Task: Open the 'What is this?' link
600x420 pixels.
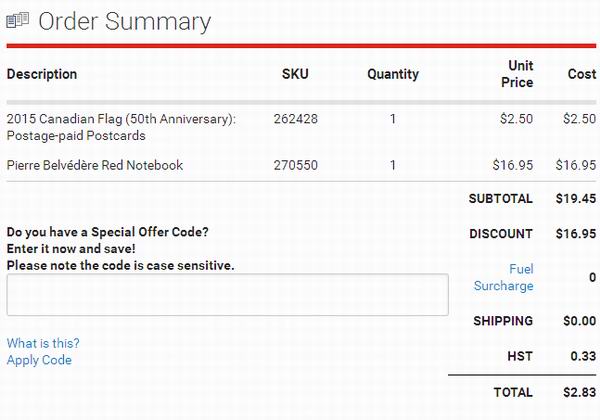Action: pyautogui.click(x=43, y=343)
